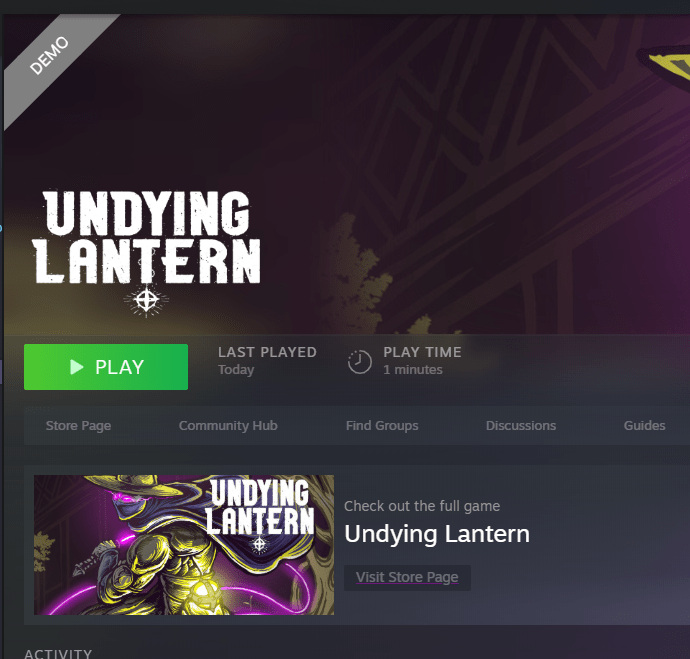Viewport: 690px width, 659px height.
Task: Click the full game artwork thumbnail
Action: 184,545
